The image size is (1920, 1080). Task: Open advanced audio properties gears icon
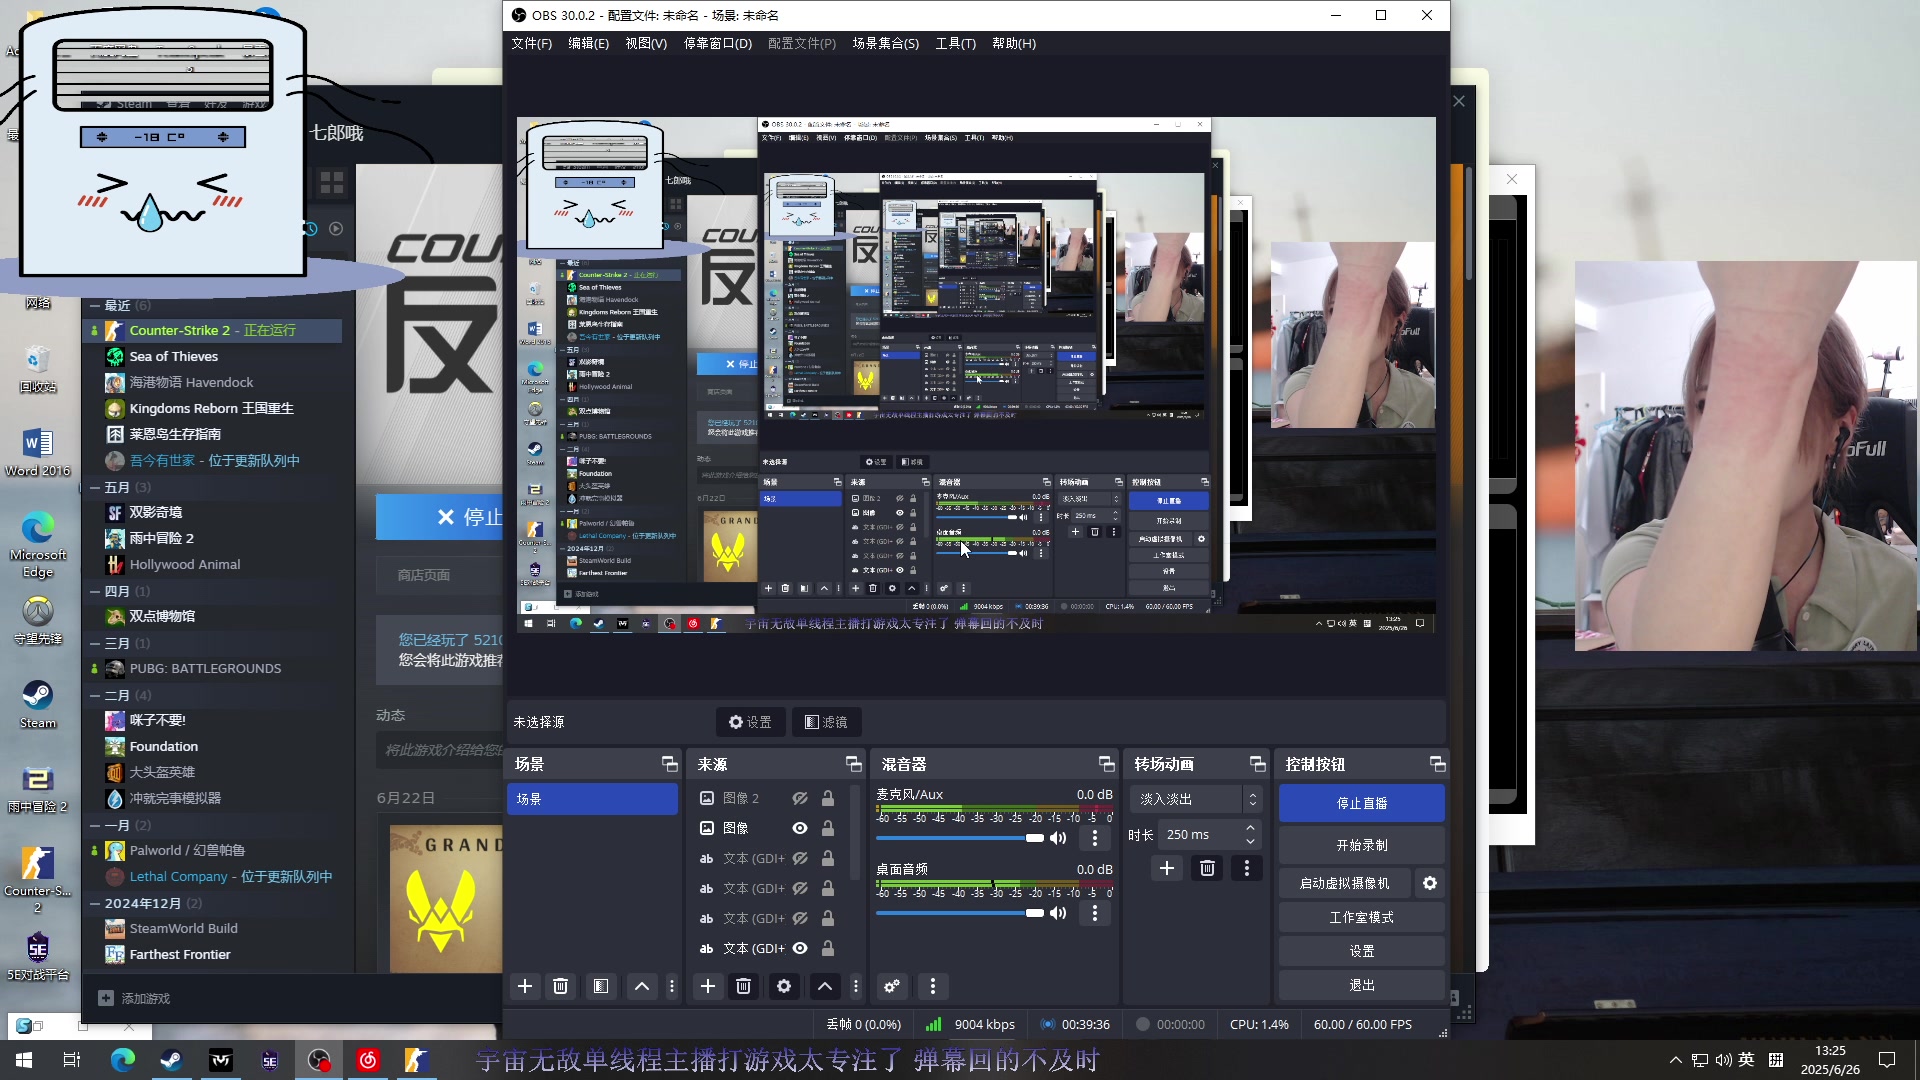point(892,986)
